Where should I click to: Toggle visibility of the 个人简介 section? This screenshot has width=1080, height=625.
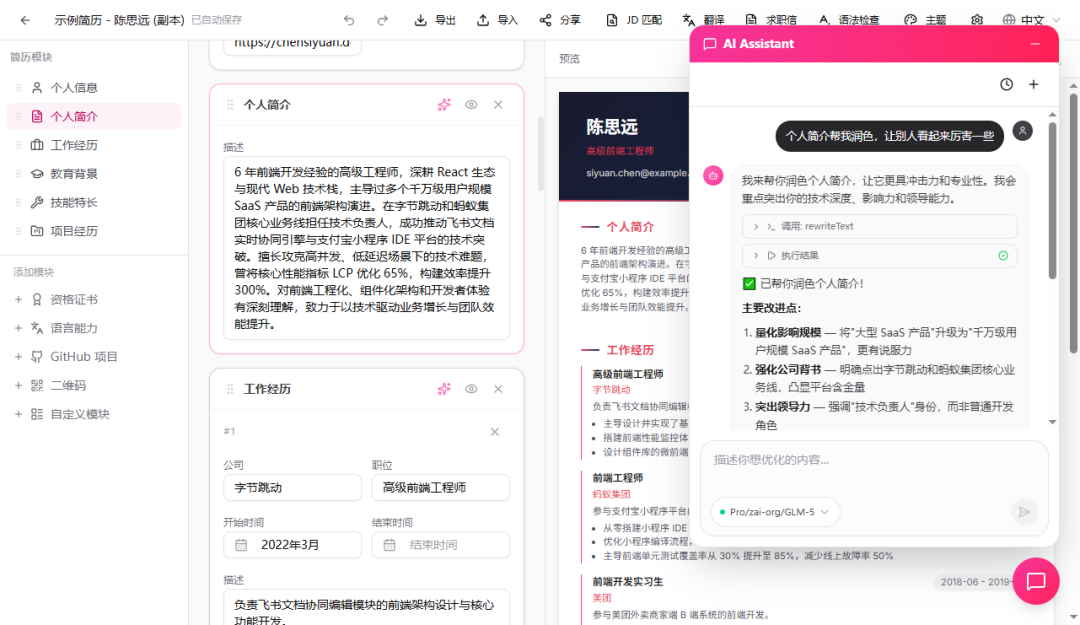[x=471, y=105]
